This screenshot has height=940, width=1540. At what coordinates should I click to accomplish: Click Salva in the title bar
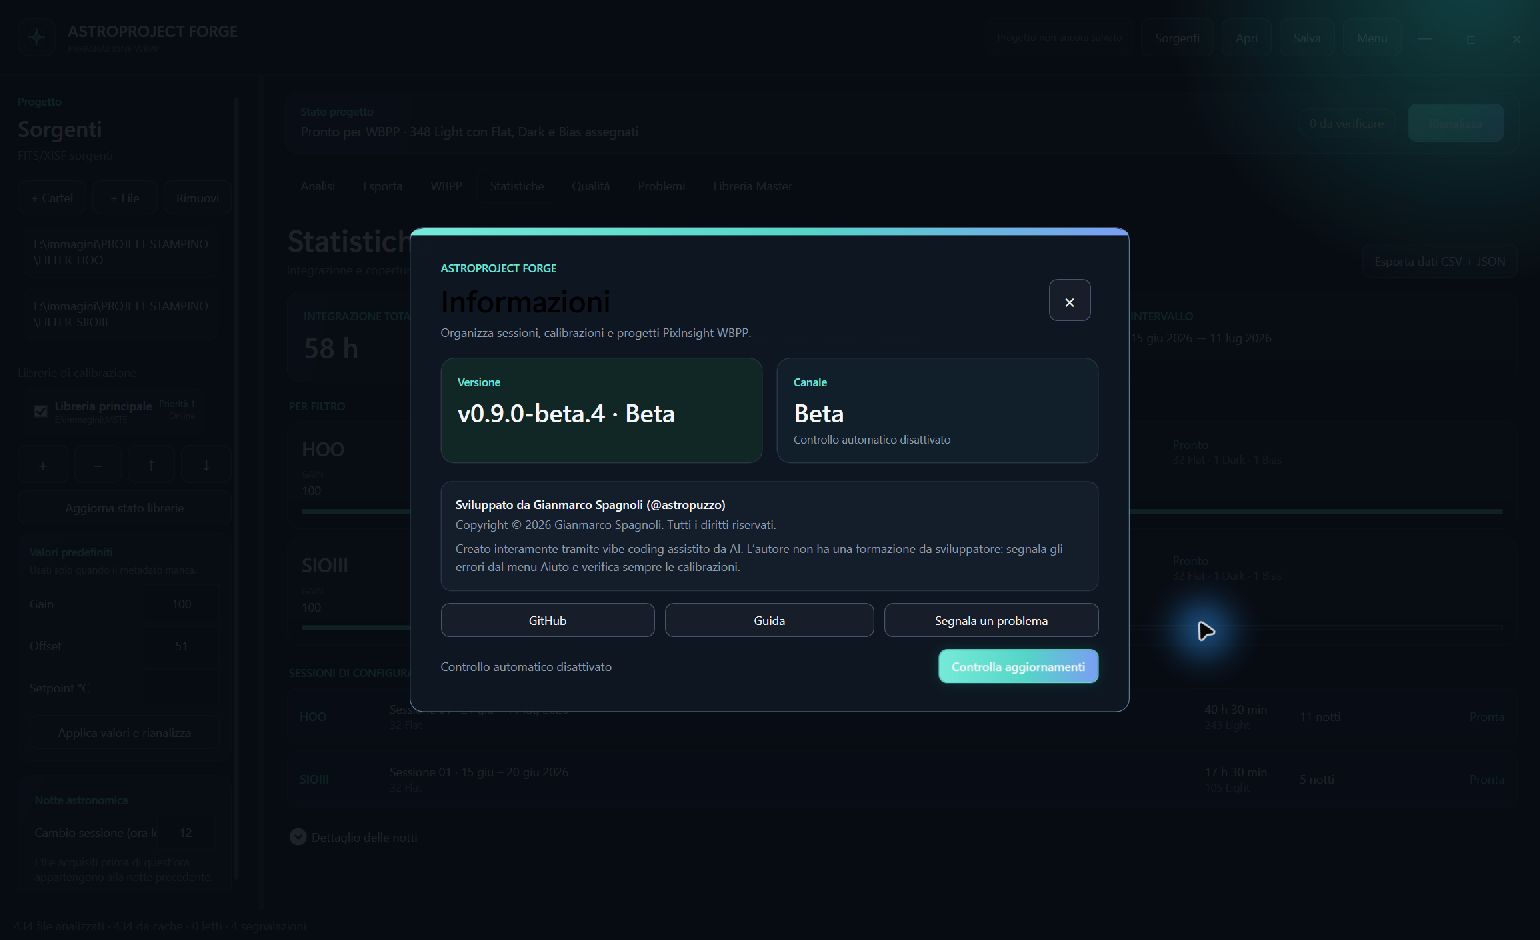coord(1307,38)
